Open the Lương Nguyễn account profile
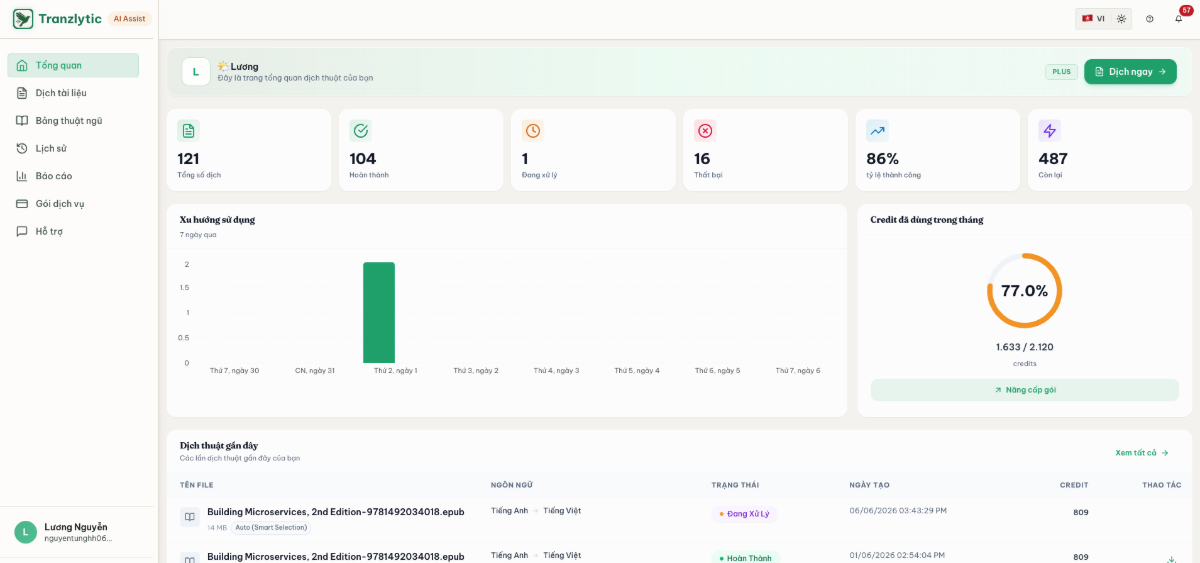Screen dimensions: 1200x563 point(79,532)
